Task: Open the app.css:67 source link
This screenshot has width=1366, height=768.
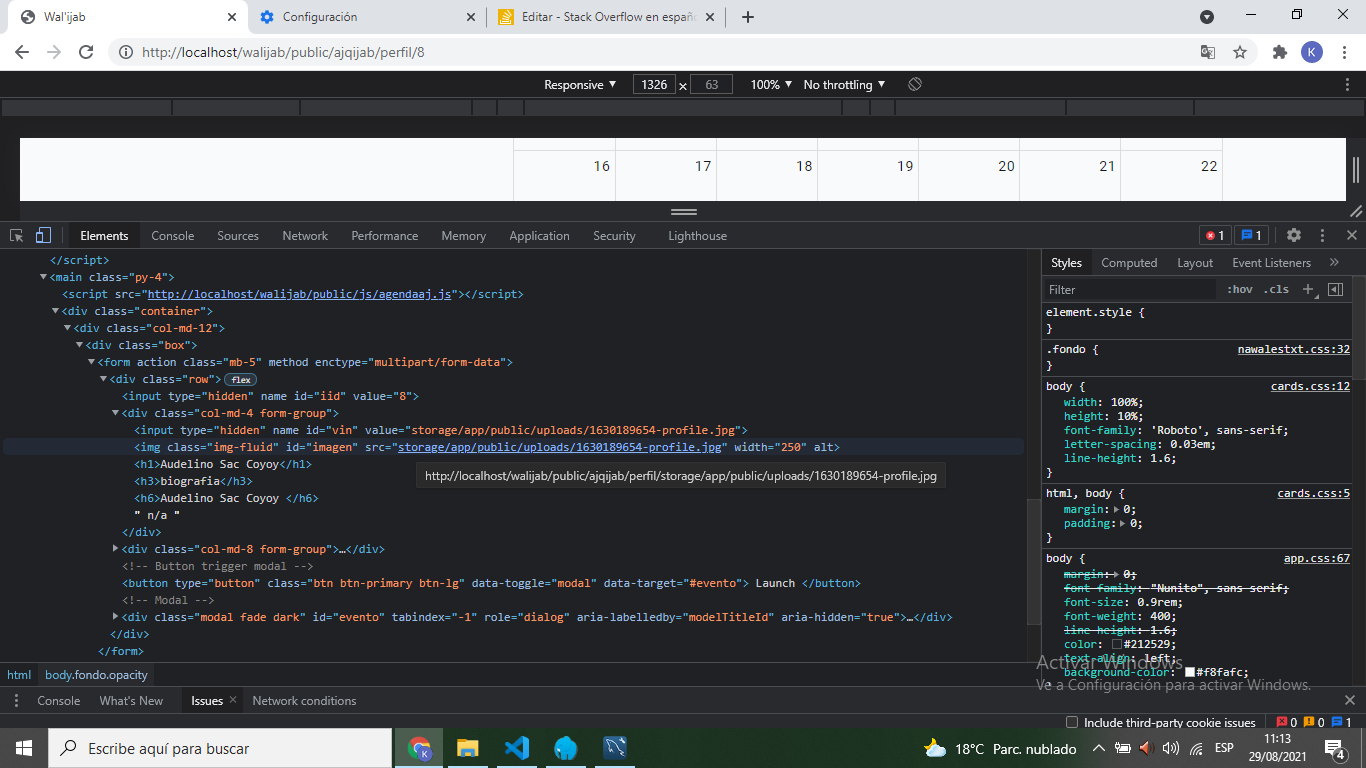Action: pyautogui.click(x=1317, y=558)
